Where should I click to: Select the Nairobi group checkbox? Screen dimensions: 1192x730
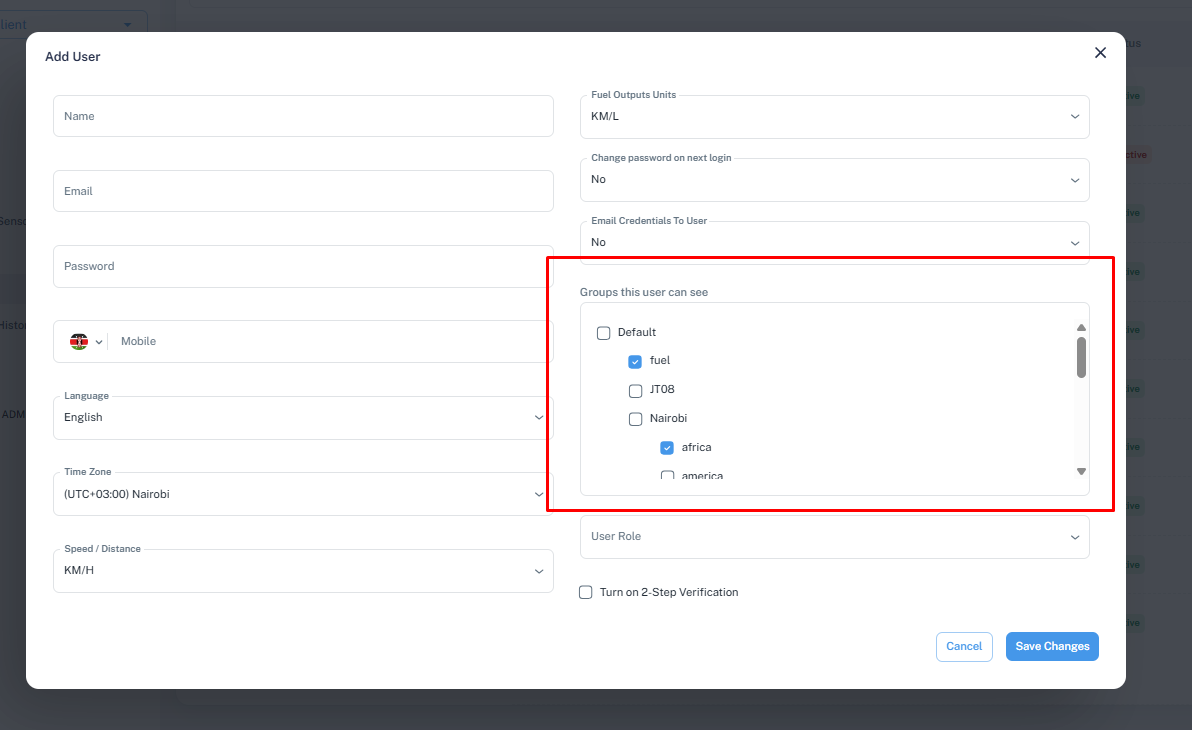coord(635,419)
